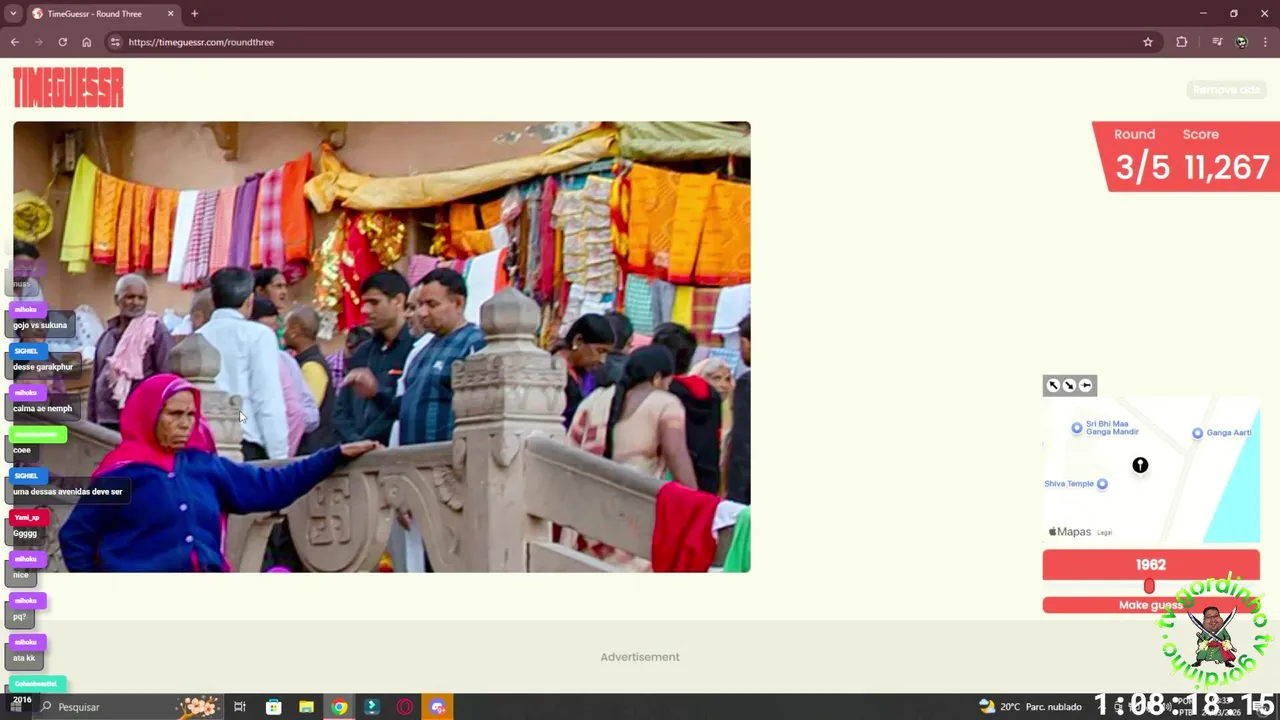
Task: Click the address bar URL field
Action: [630, 42]
